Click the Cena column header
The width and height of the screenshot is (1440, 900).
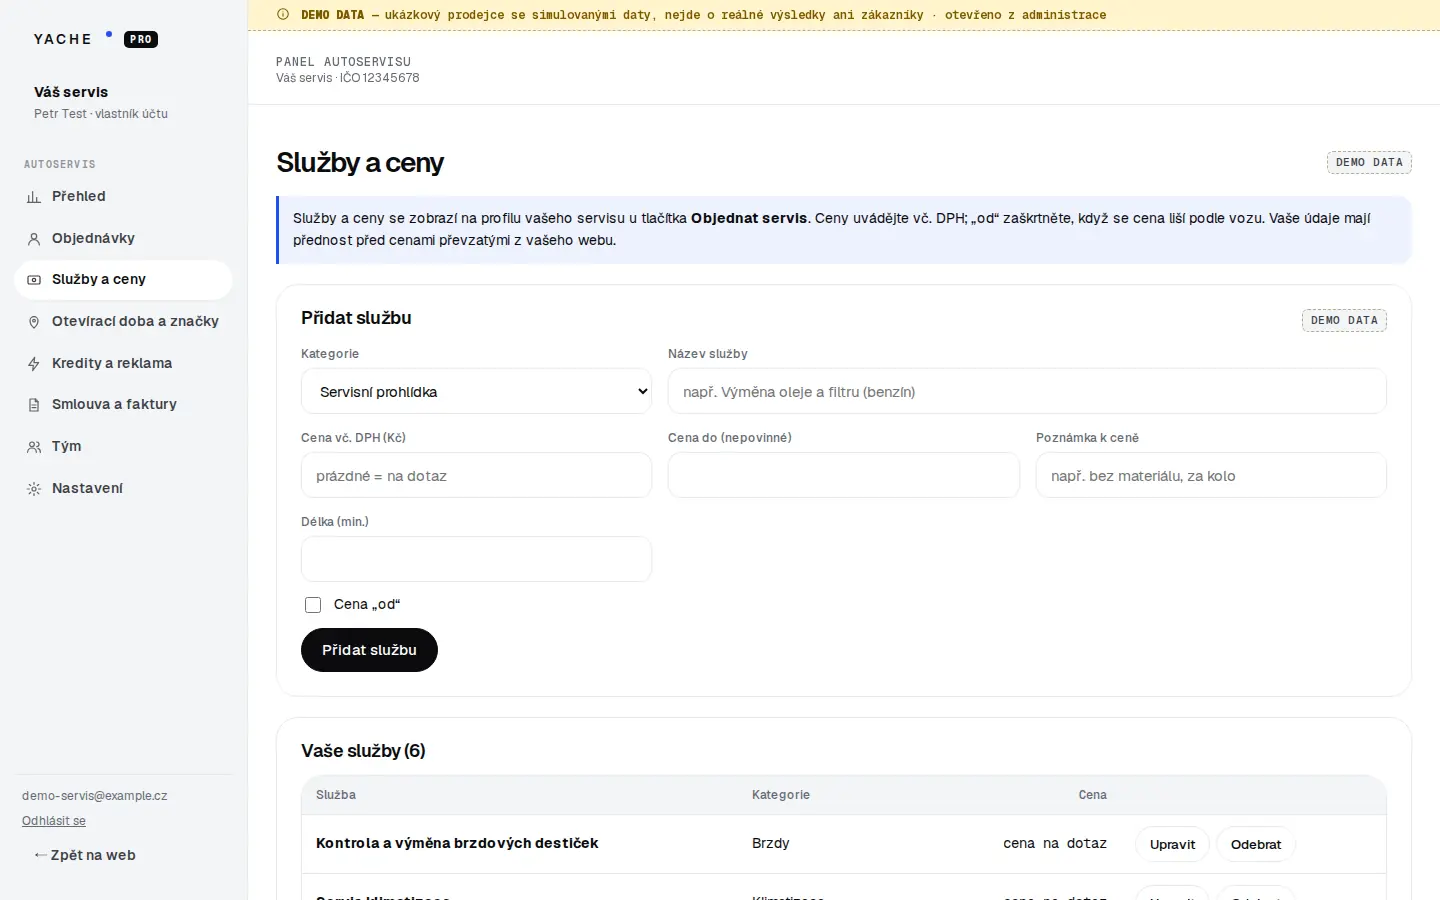coord(1093,795)
